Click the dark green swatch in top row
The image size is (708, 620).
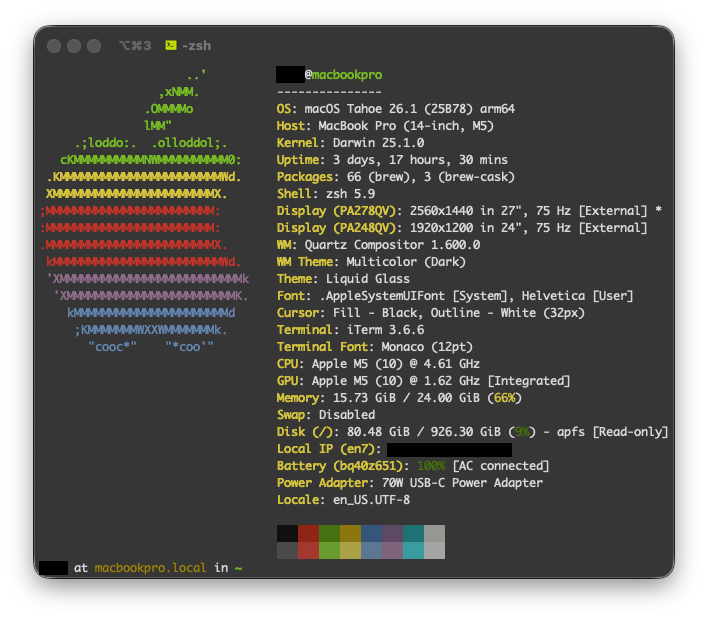(330, 533)
